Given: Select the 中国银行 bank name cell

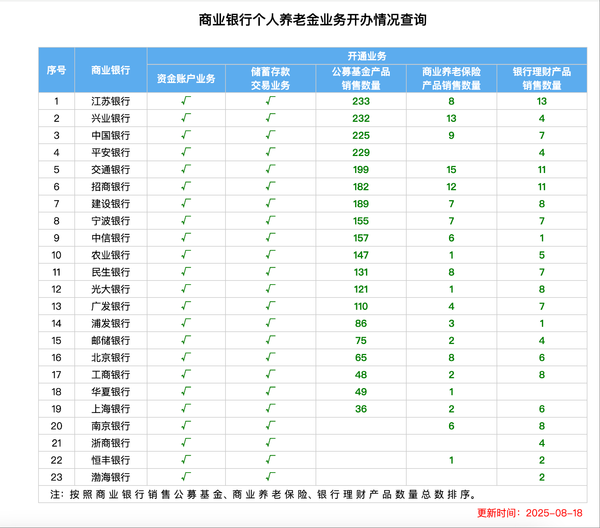Looking at the screenshot, I should pos(111,135).
